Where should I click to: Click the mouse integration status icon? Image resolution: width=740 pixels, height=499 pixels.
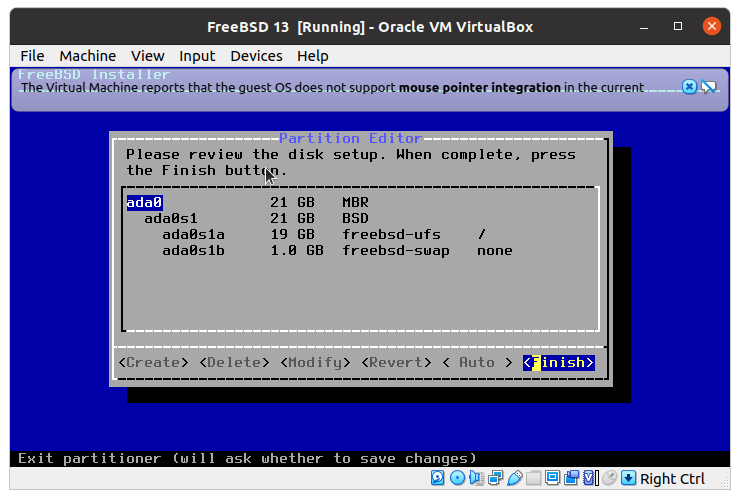click(609, 478)
